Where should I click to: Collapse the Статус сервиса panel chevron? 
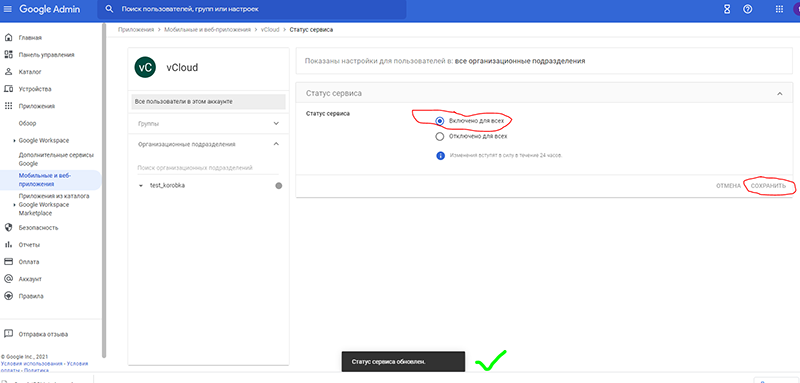point(779,93)
